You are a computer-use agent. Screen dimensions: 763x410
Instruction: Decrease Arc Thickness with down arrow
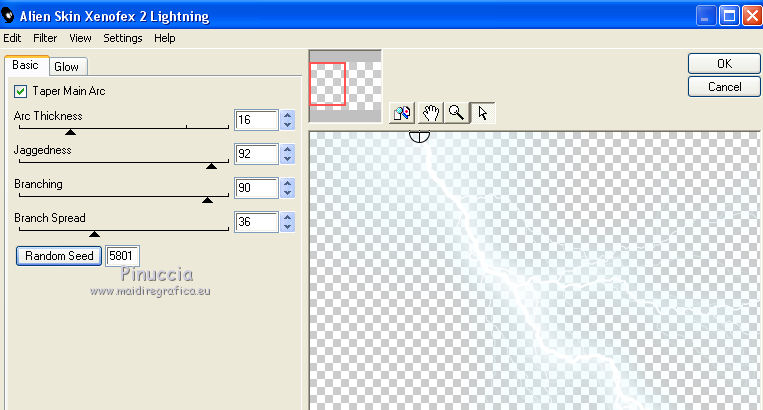(288, 125)
